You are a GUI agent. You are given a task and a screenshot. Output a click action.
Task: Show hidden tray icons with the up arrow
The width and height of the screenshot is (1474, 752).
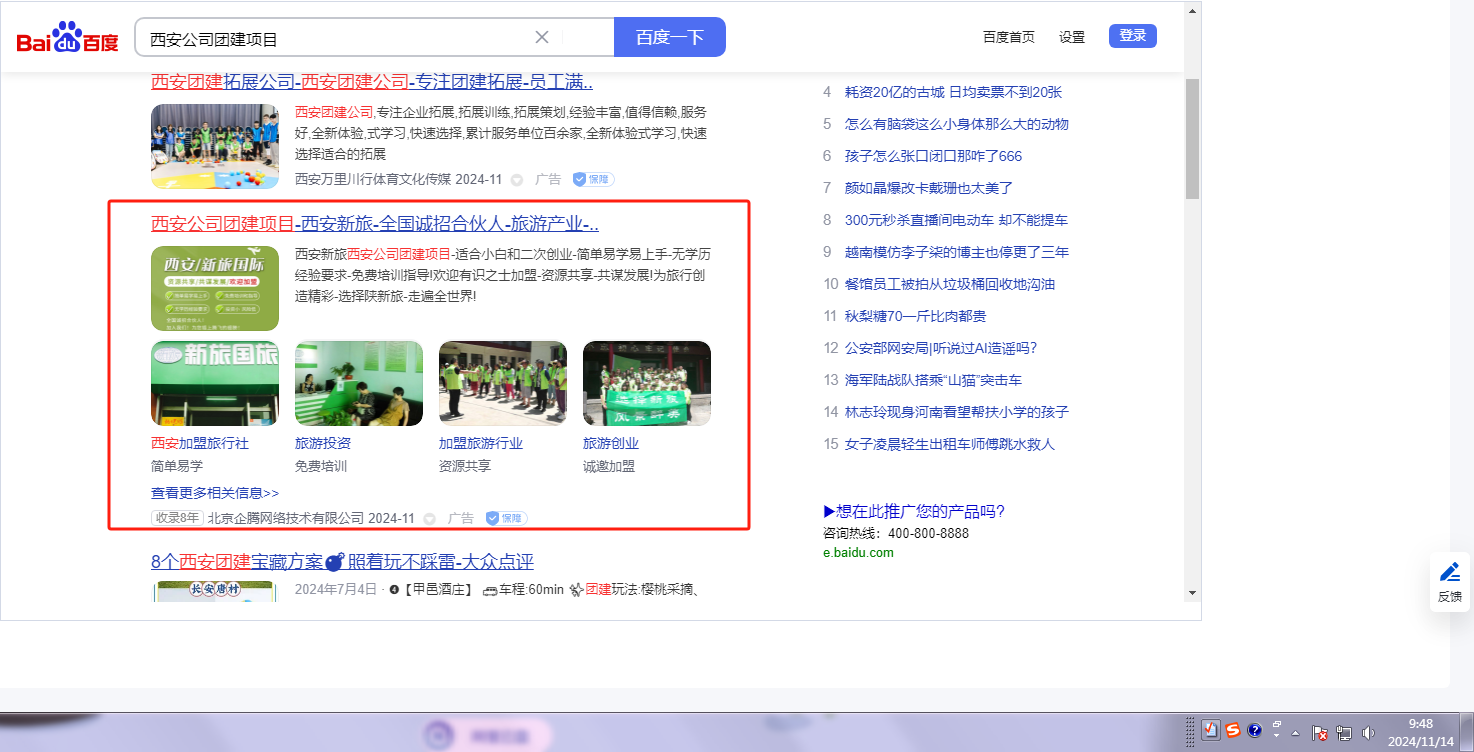coord(1295,733)
